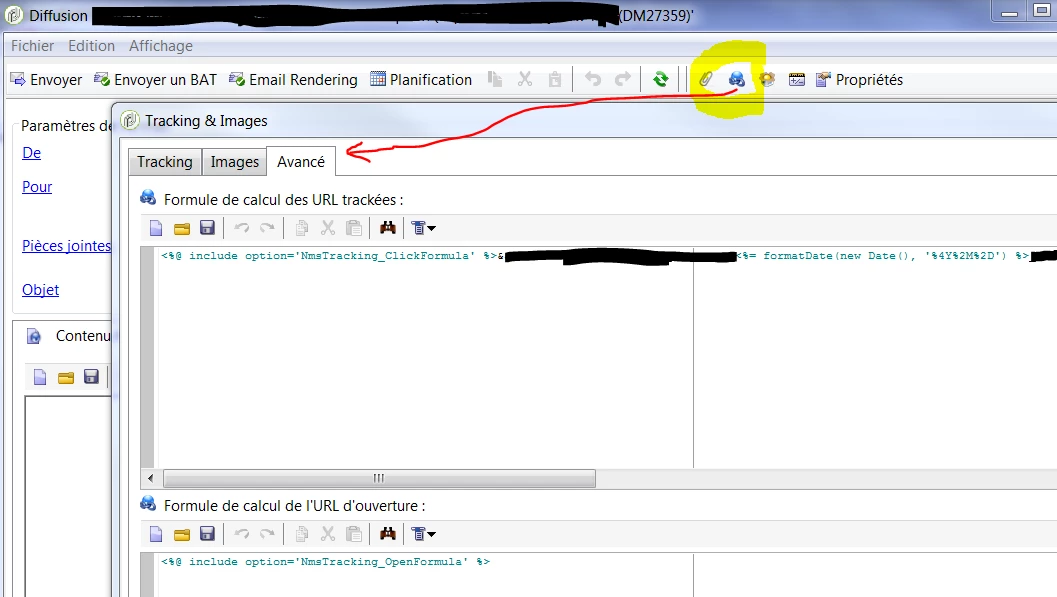New document icon in open URL editor
1057x597 pixels.
coord(156,534)
